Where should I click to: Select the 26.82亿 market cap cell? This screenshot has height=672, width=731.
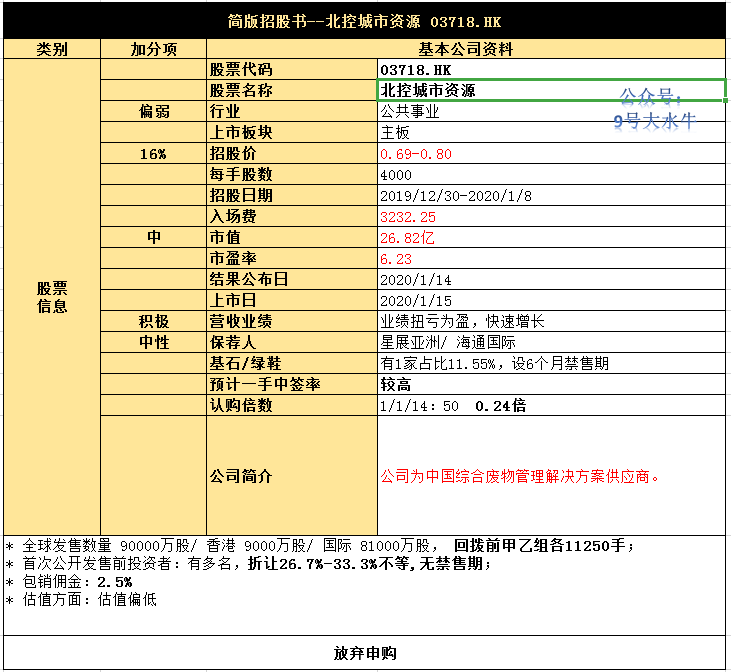552,237
